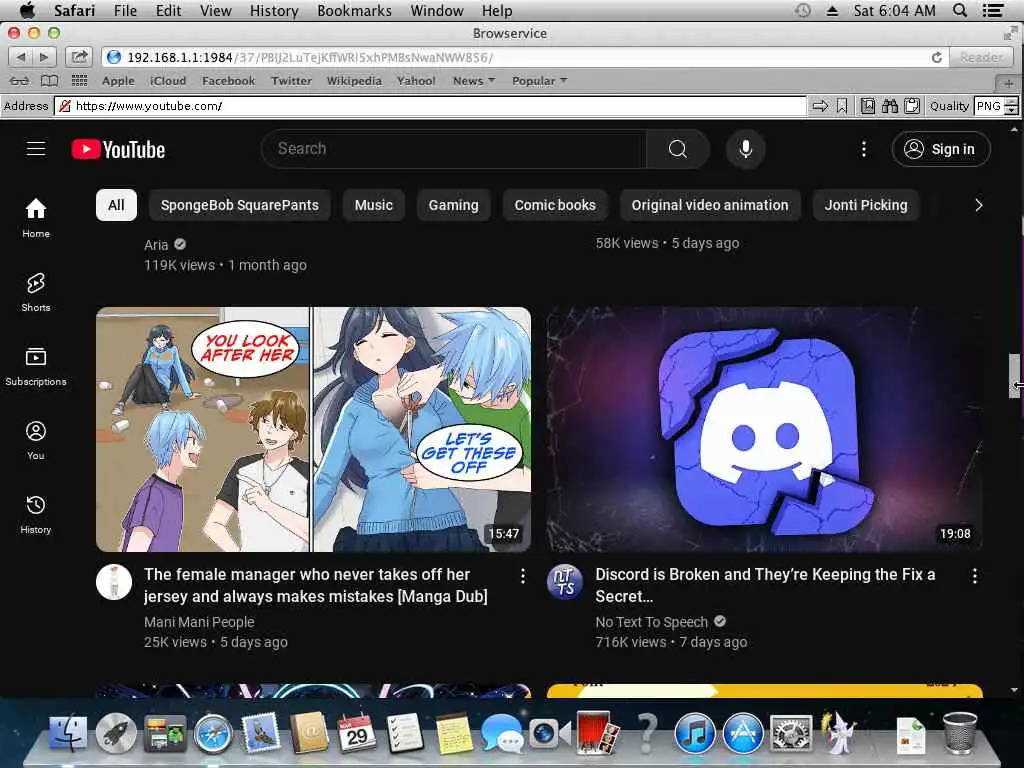Open options for the Manga Dub video
This screenshot has width=1024, height=768.
click(522, 575)
